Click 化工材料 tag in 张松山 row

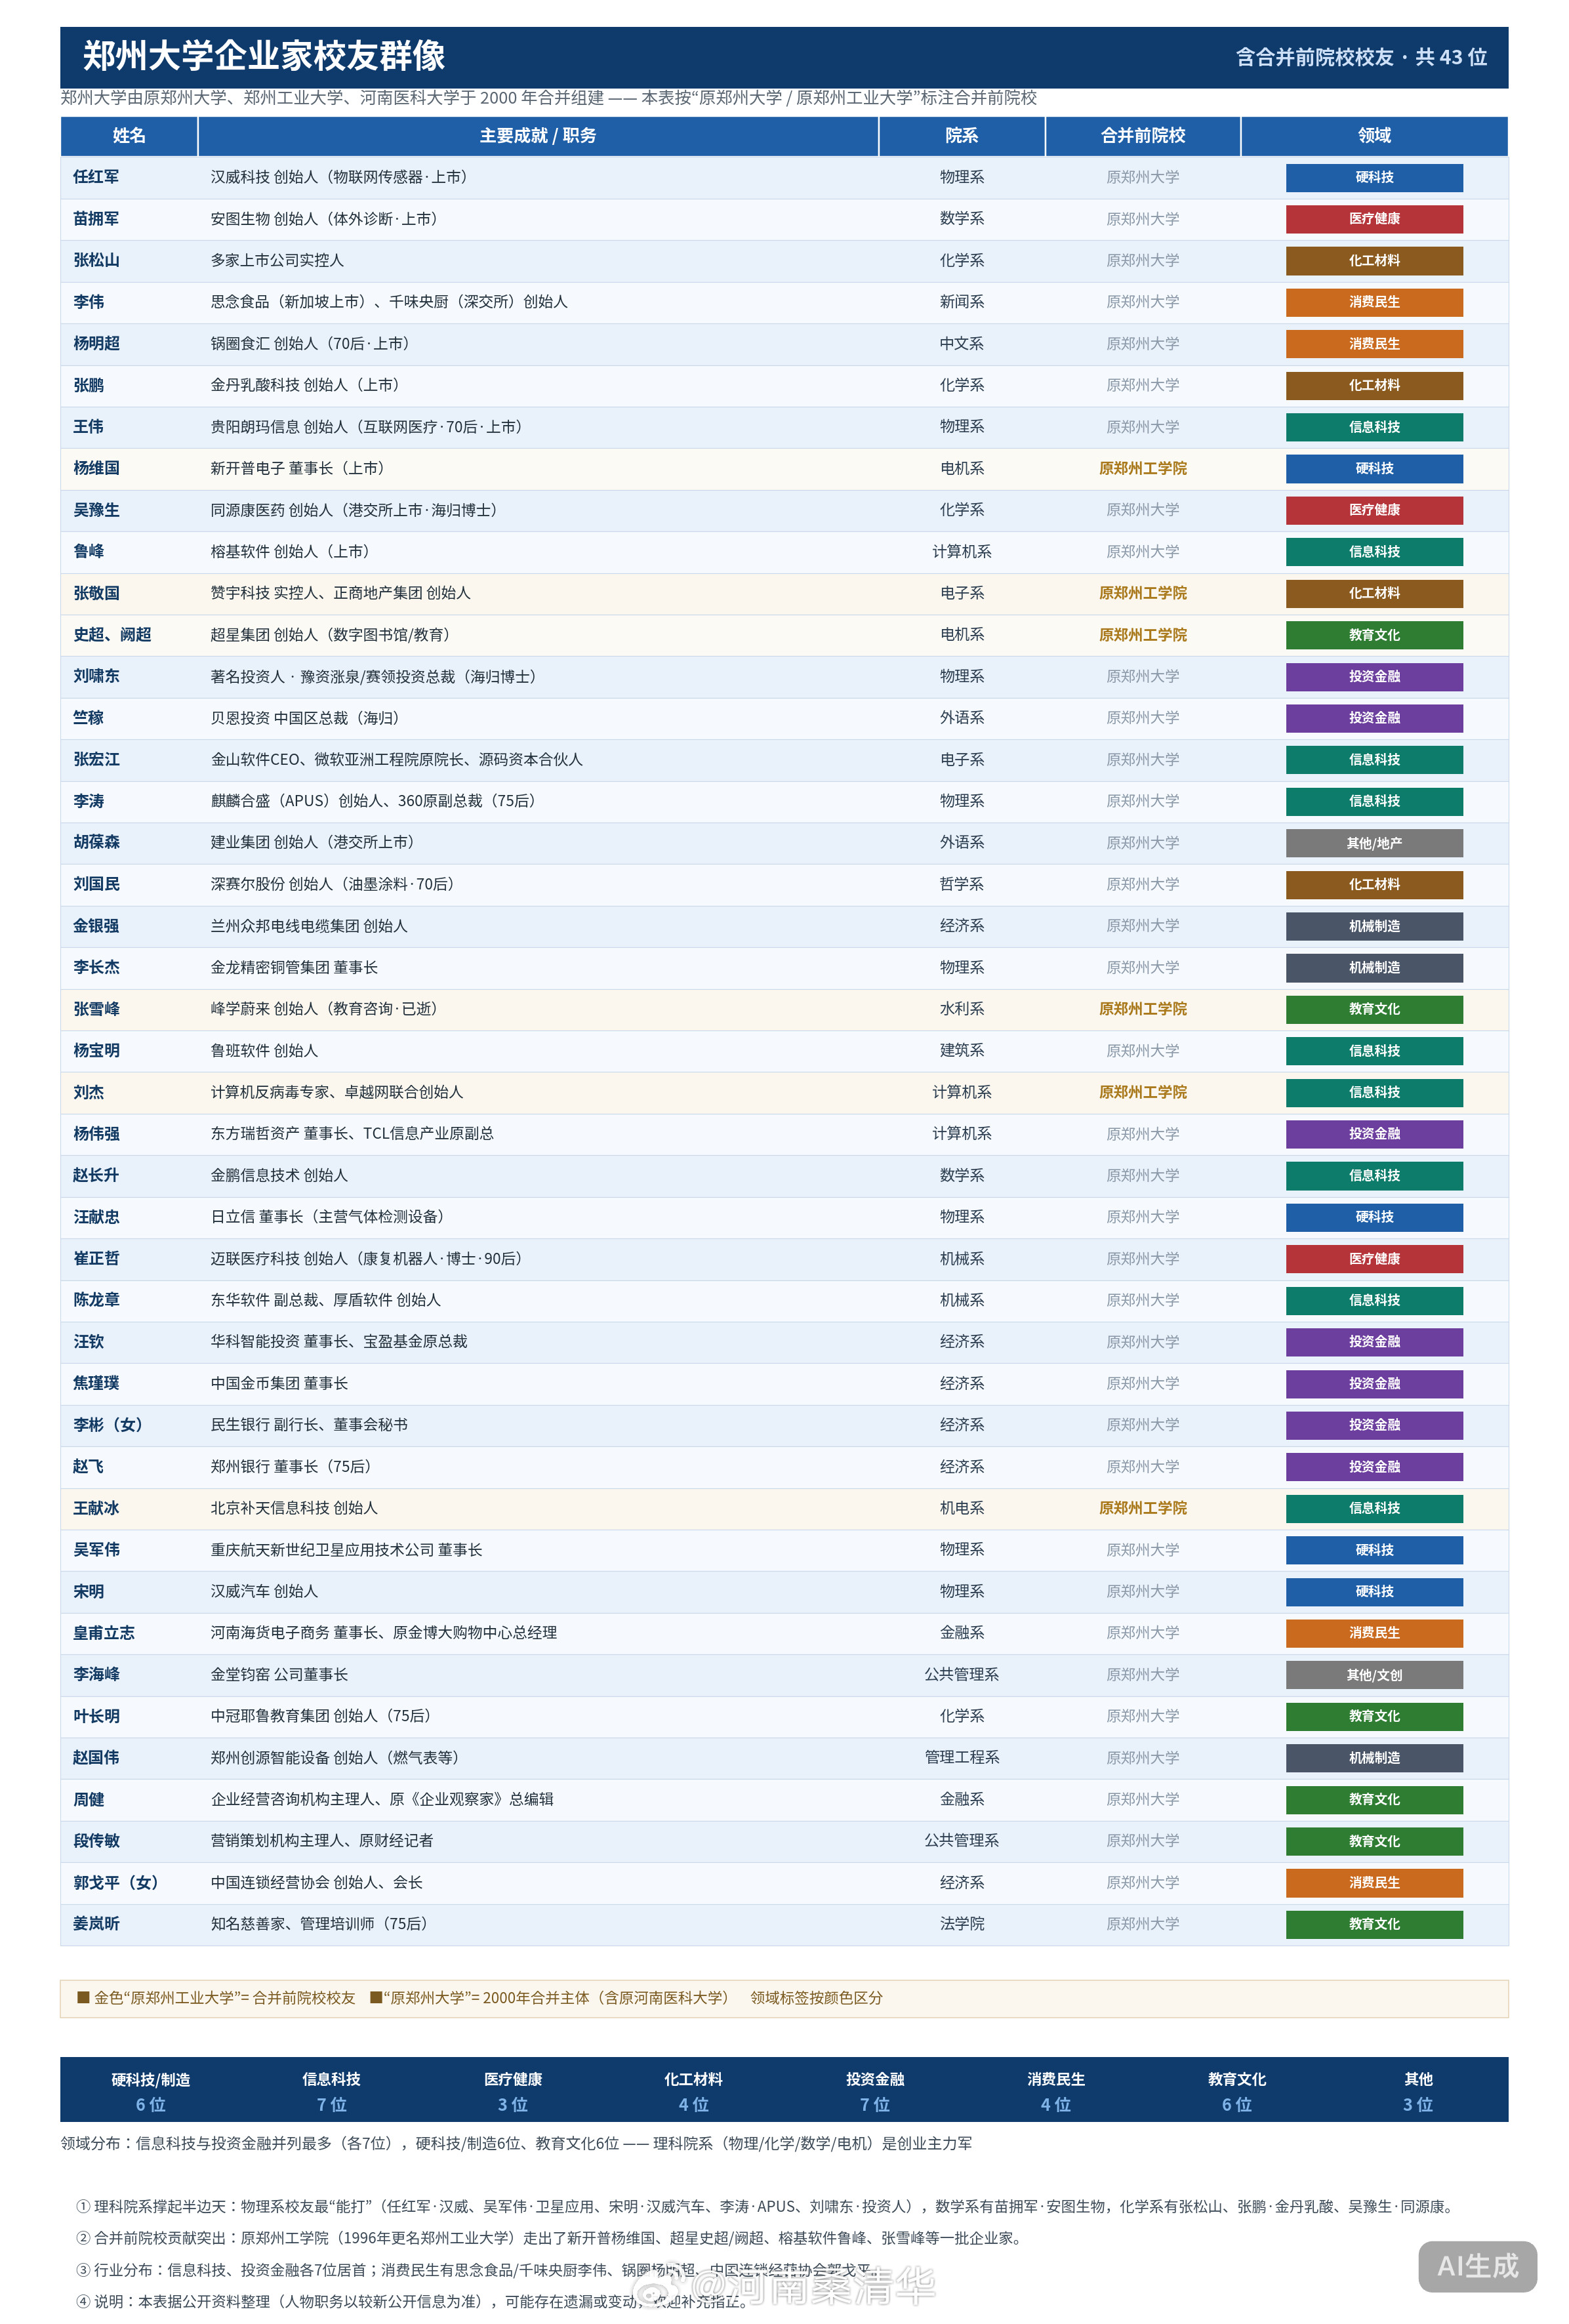coord(1374,261)
